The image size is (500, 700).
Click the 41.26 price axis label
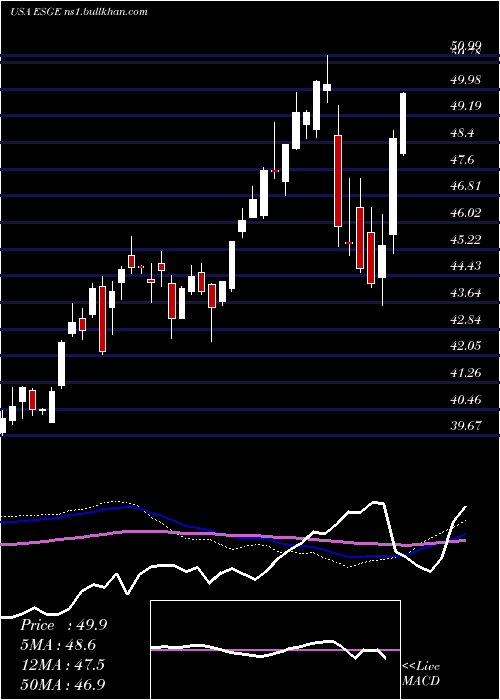coord(466,373)
